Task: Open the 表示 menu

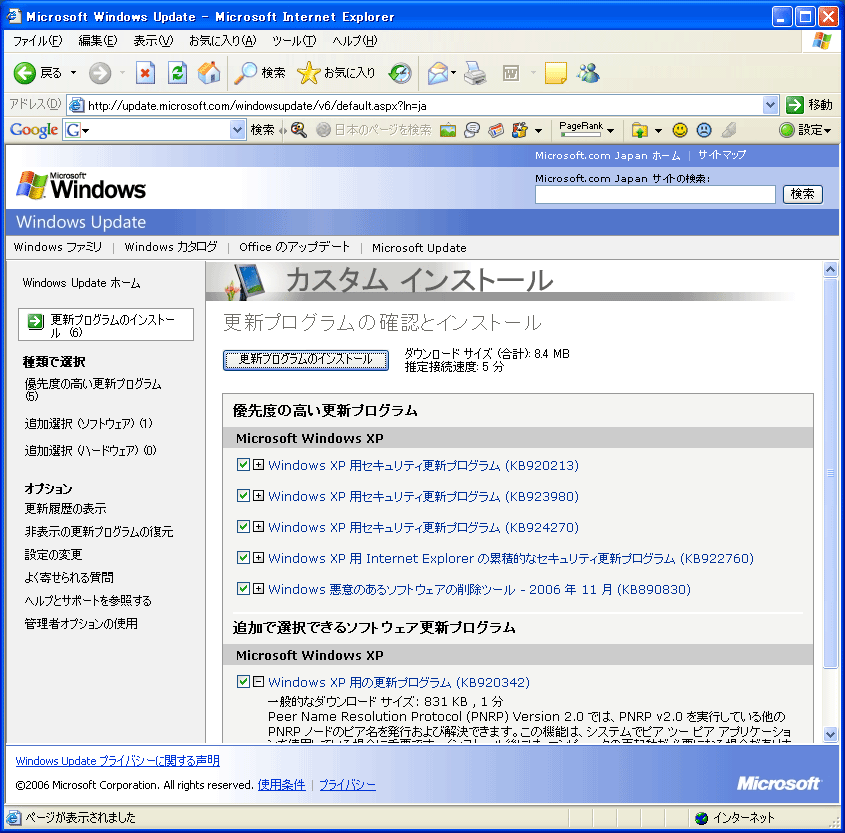Action: tap(153, 41)
